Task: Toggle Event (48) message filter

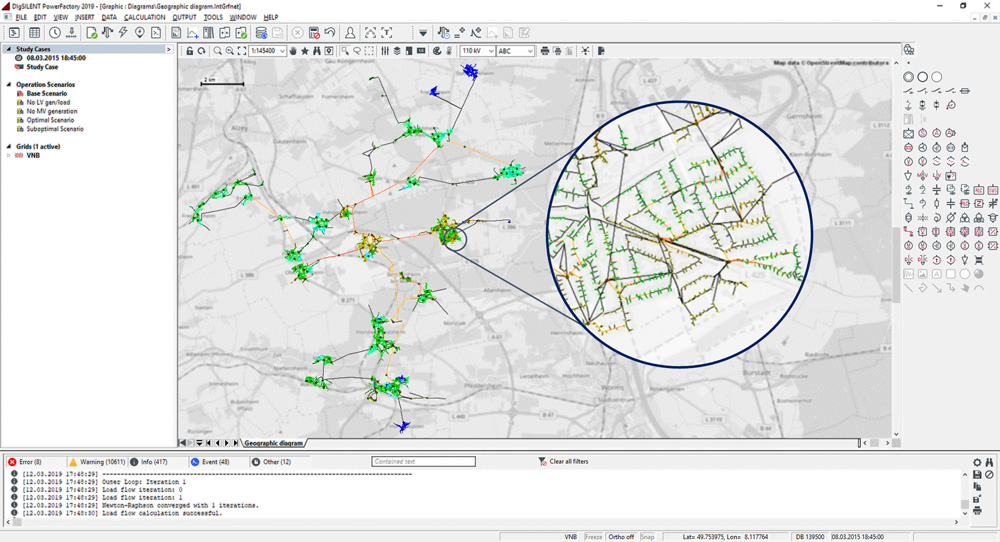Action: pyautogui.click(x=210, y=462)
